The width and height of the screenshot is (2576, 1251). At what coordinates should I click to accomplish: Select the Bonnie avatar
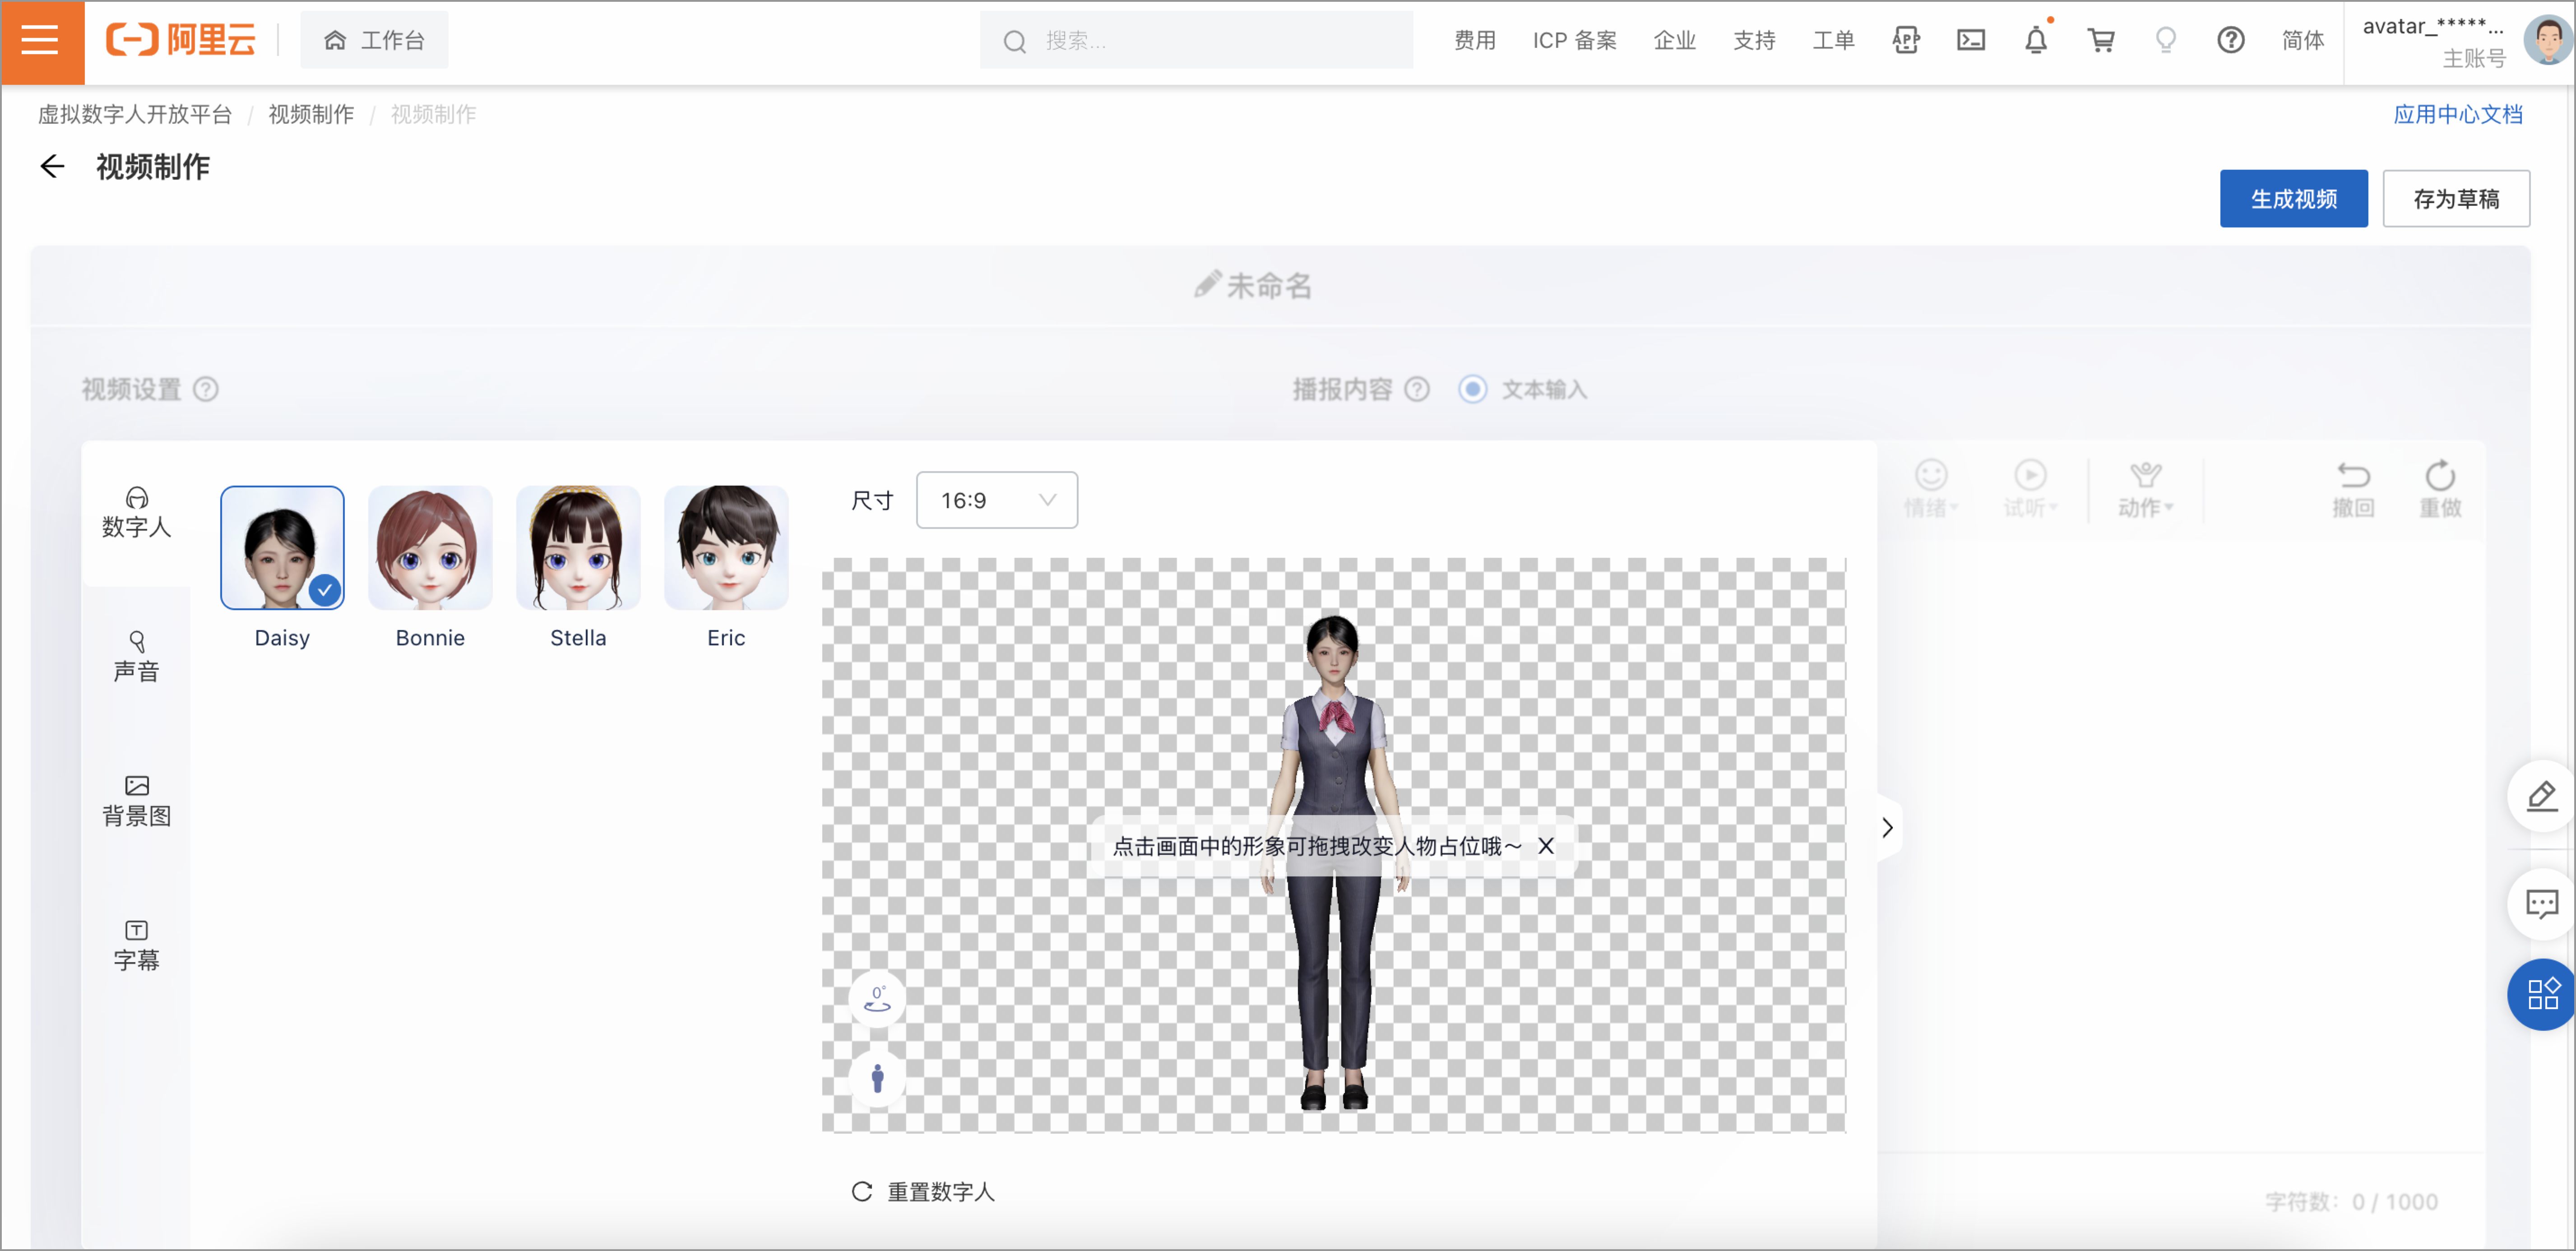point(430,548)
